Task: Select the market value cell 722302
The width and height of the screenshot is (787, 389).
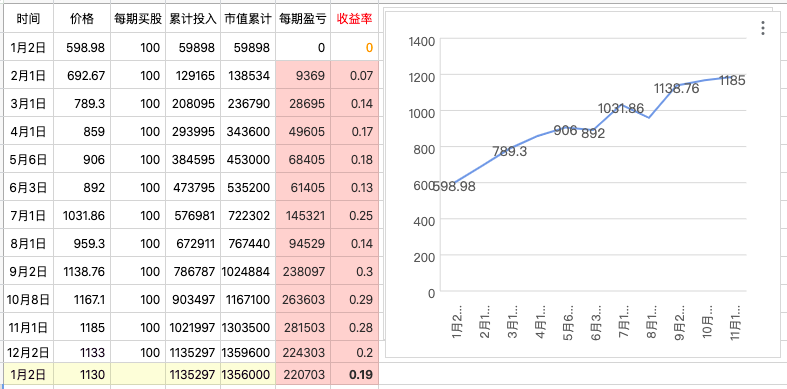Action: tap(247, 216)
